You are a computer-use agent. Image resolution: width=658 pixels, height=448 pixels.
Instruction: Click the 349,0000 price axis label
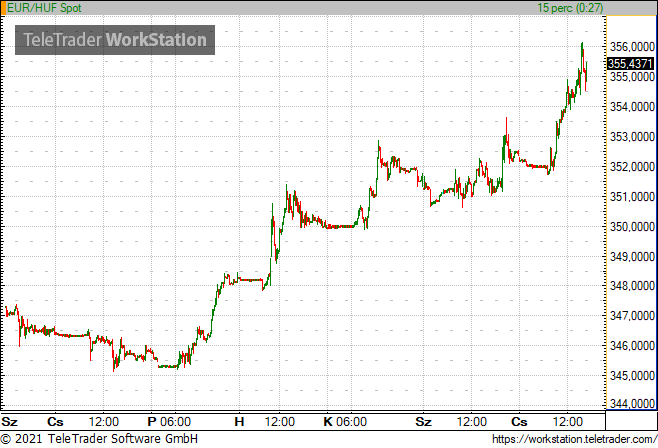pos(632,256)
